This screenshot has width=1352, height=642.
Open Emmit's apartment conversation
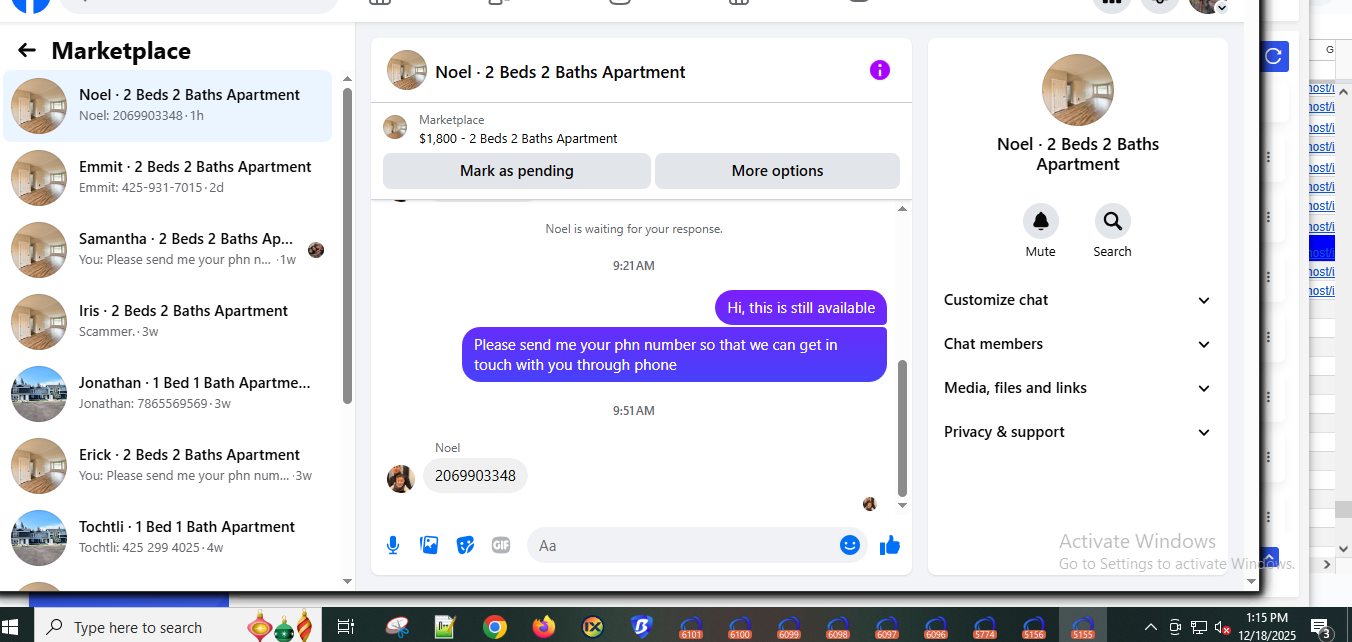point(168,177)
